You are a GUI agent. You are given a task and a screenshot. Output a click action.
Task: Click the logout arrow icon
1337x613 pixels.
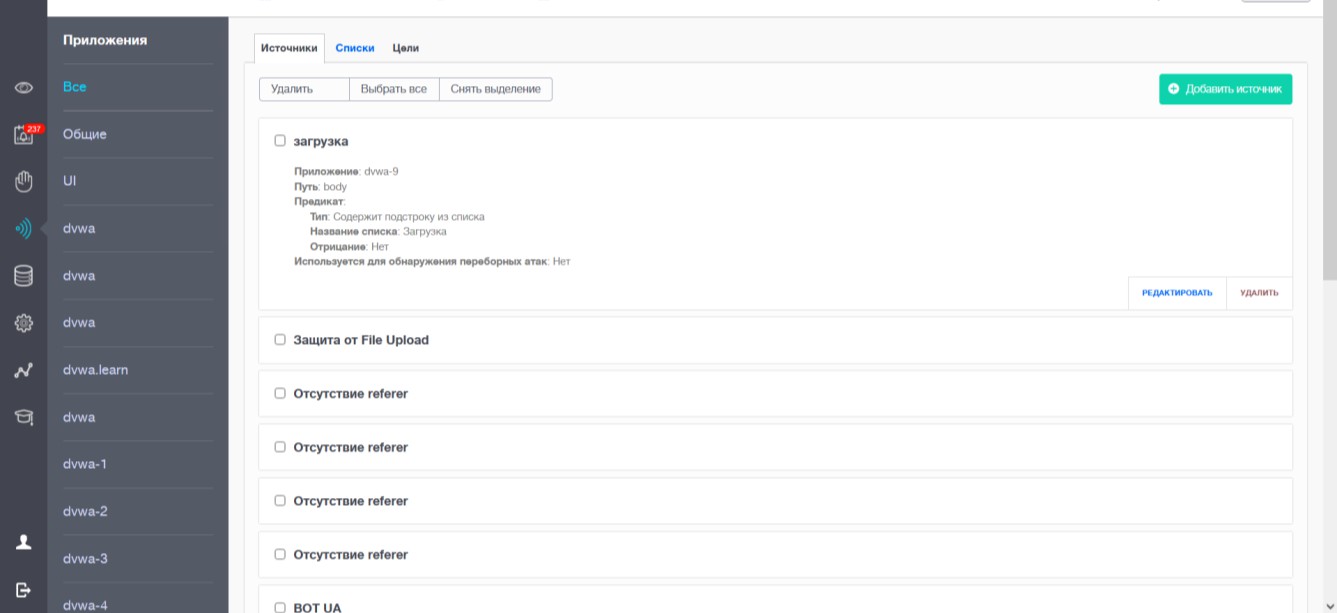point(24,589)
